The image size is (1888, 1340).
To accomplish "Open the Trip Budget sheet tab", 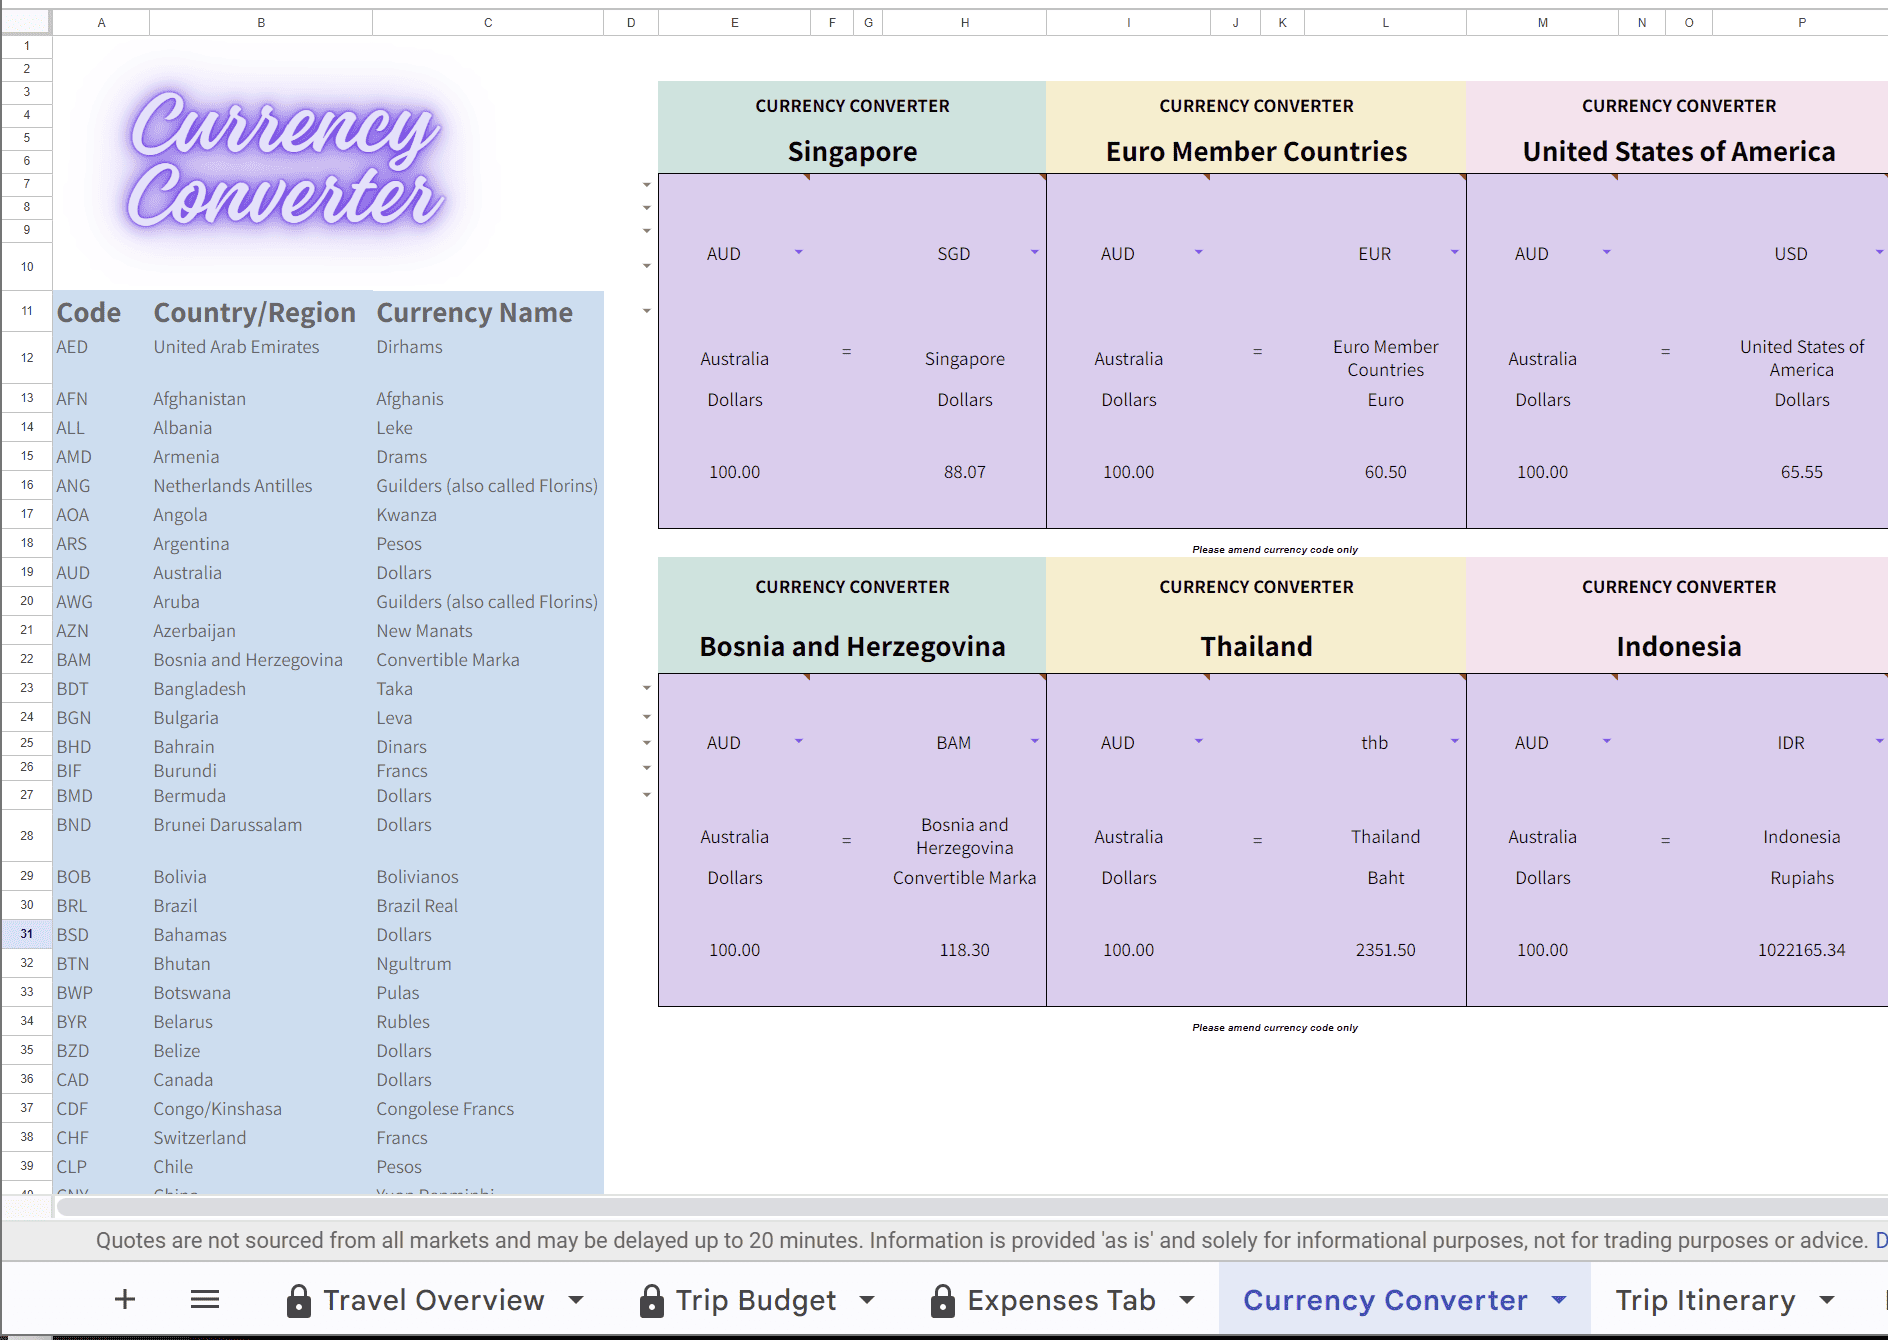I will 755,1300.
